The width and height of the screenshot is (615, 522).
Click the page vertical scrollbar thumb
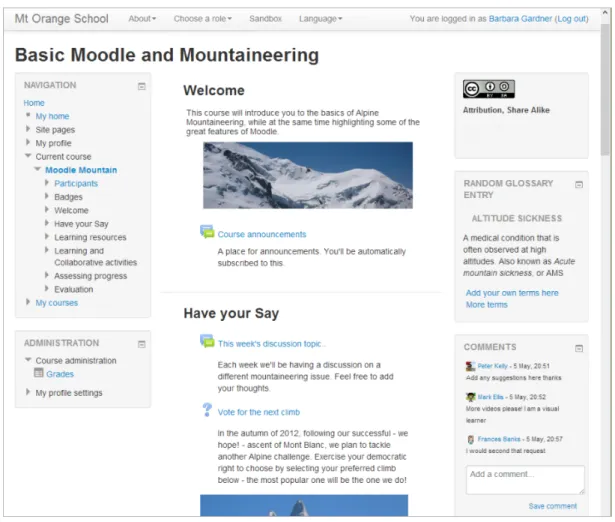(x=606, y=89)
